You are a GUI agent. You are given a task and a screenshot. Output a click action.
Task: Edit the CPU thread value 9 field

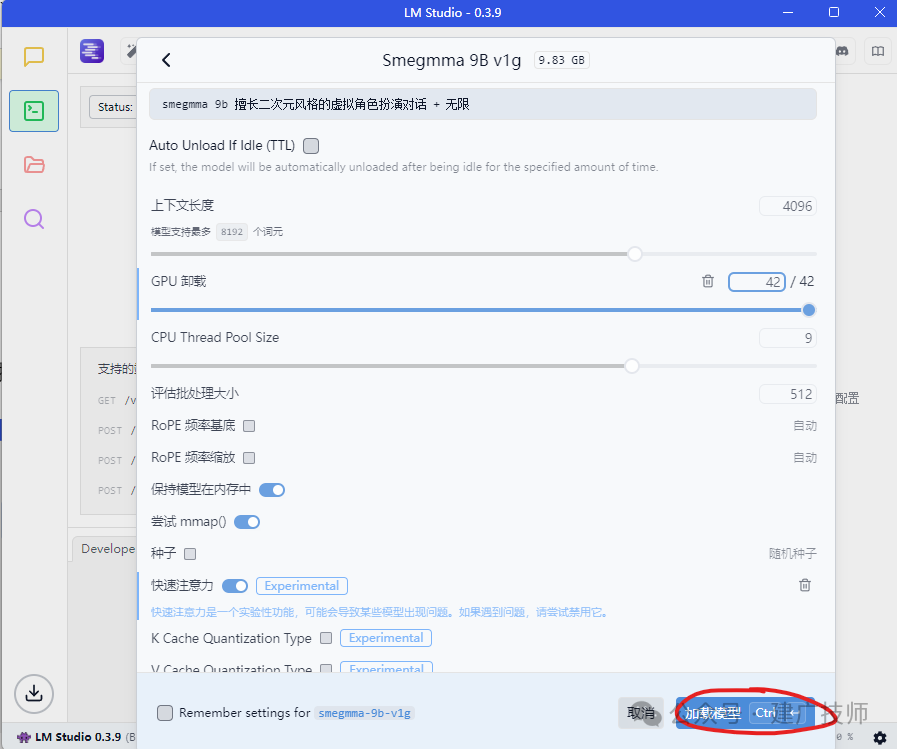788,338
